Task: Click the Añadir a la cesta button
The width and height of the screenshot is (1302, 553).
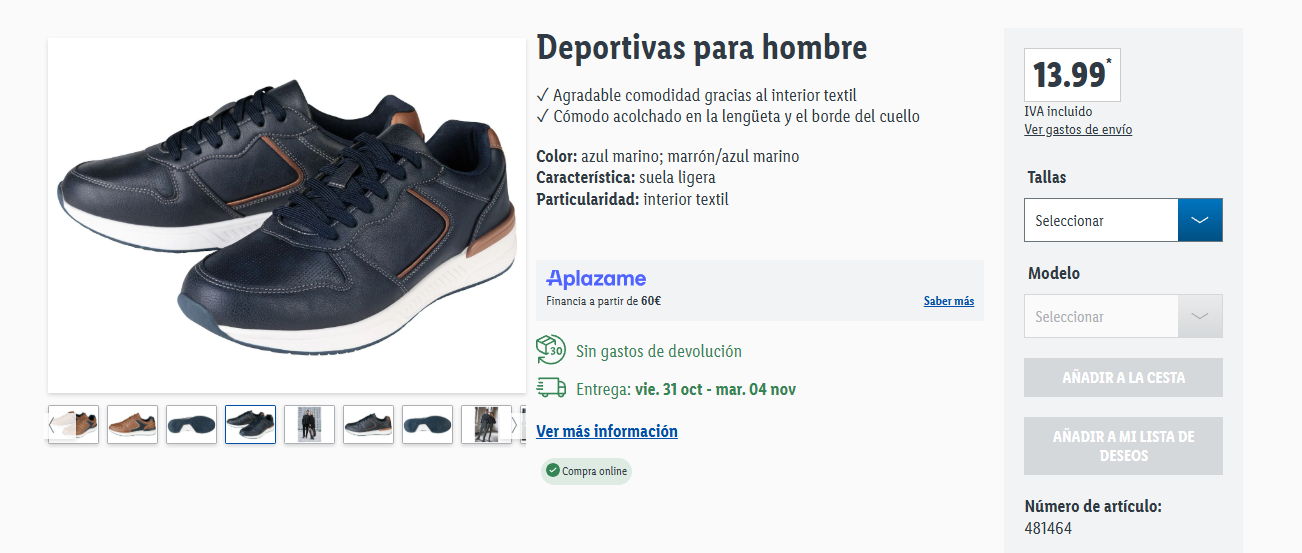Action: tap(1123, 378)
